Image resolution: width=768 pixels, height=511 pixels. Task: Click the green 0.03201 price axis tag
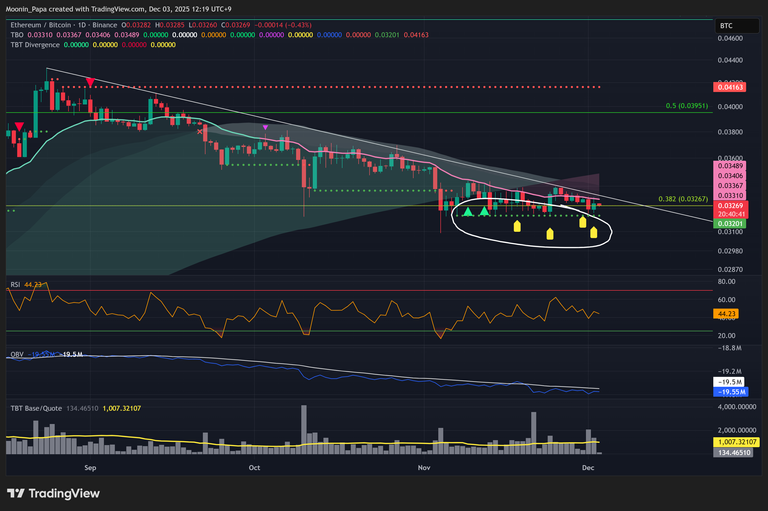pyautogui.click(x=727, y=225)
